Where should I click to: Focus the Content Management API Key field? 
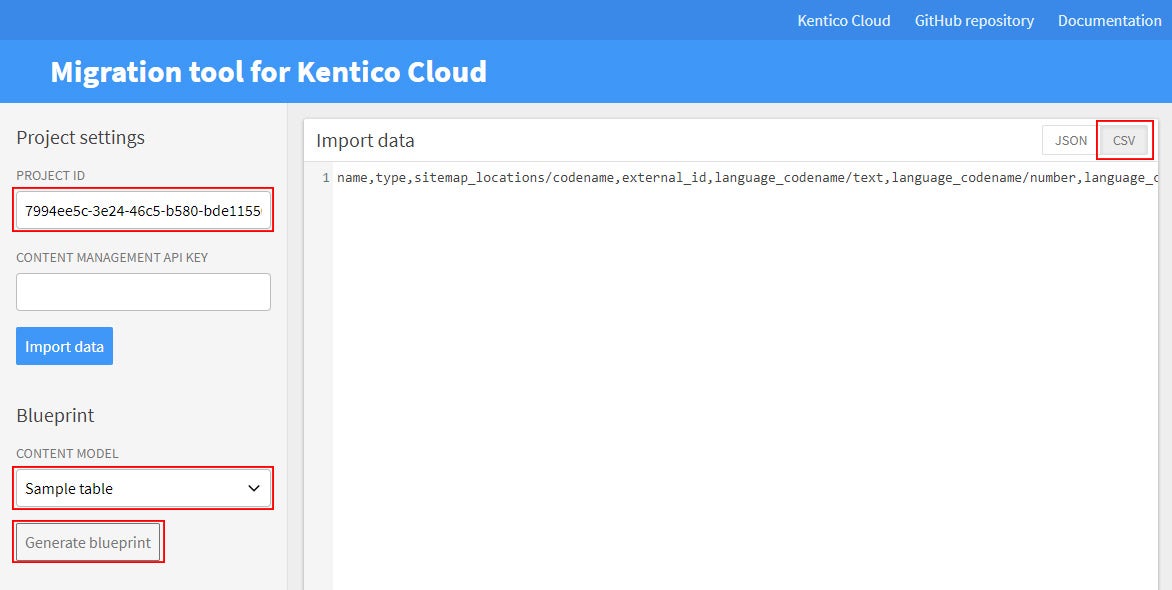[x=144, y=292]
